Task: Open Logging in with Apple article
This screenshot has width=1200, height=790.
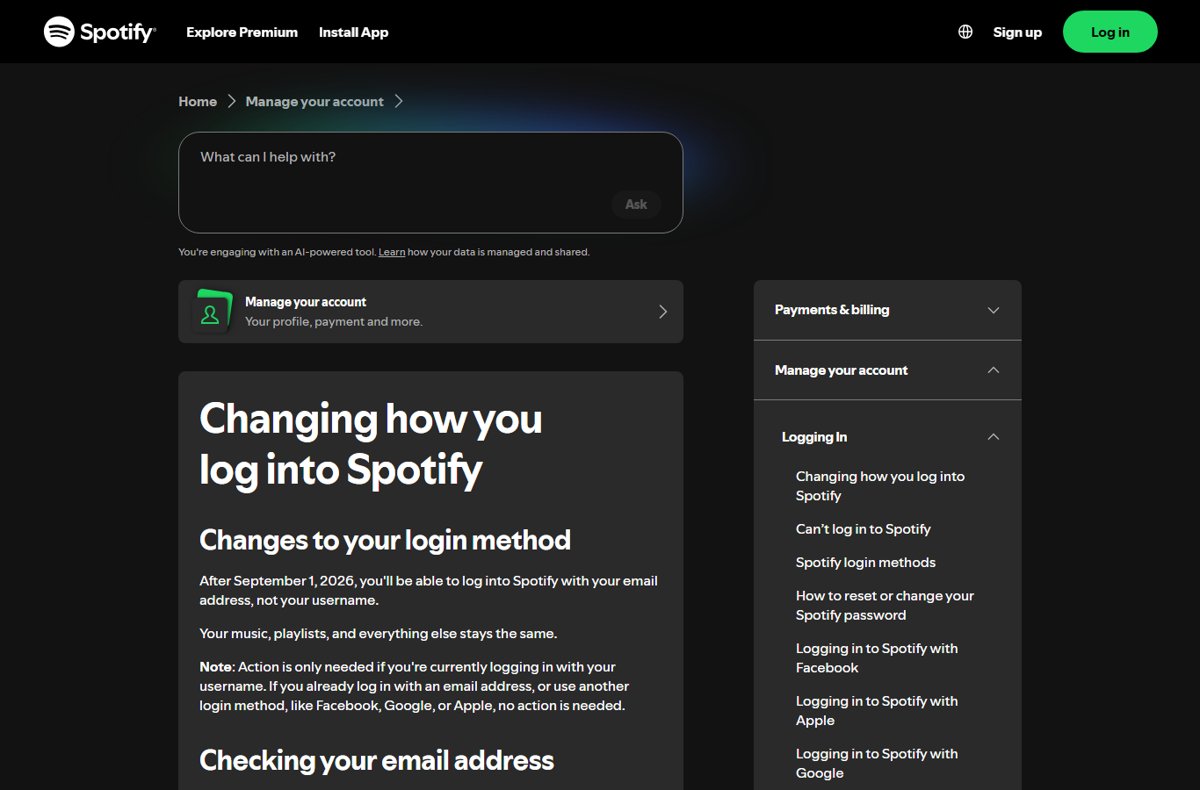Action: (x=877, y=711)
